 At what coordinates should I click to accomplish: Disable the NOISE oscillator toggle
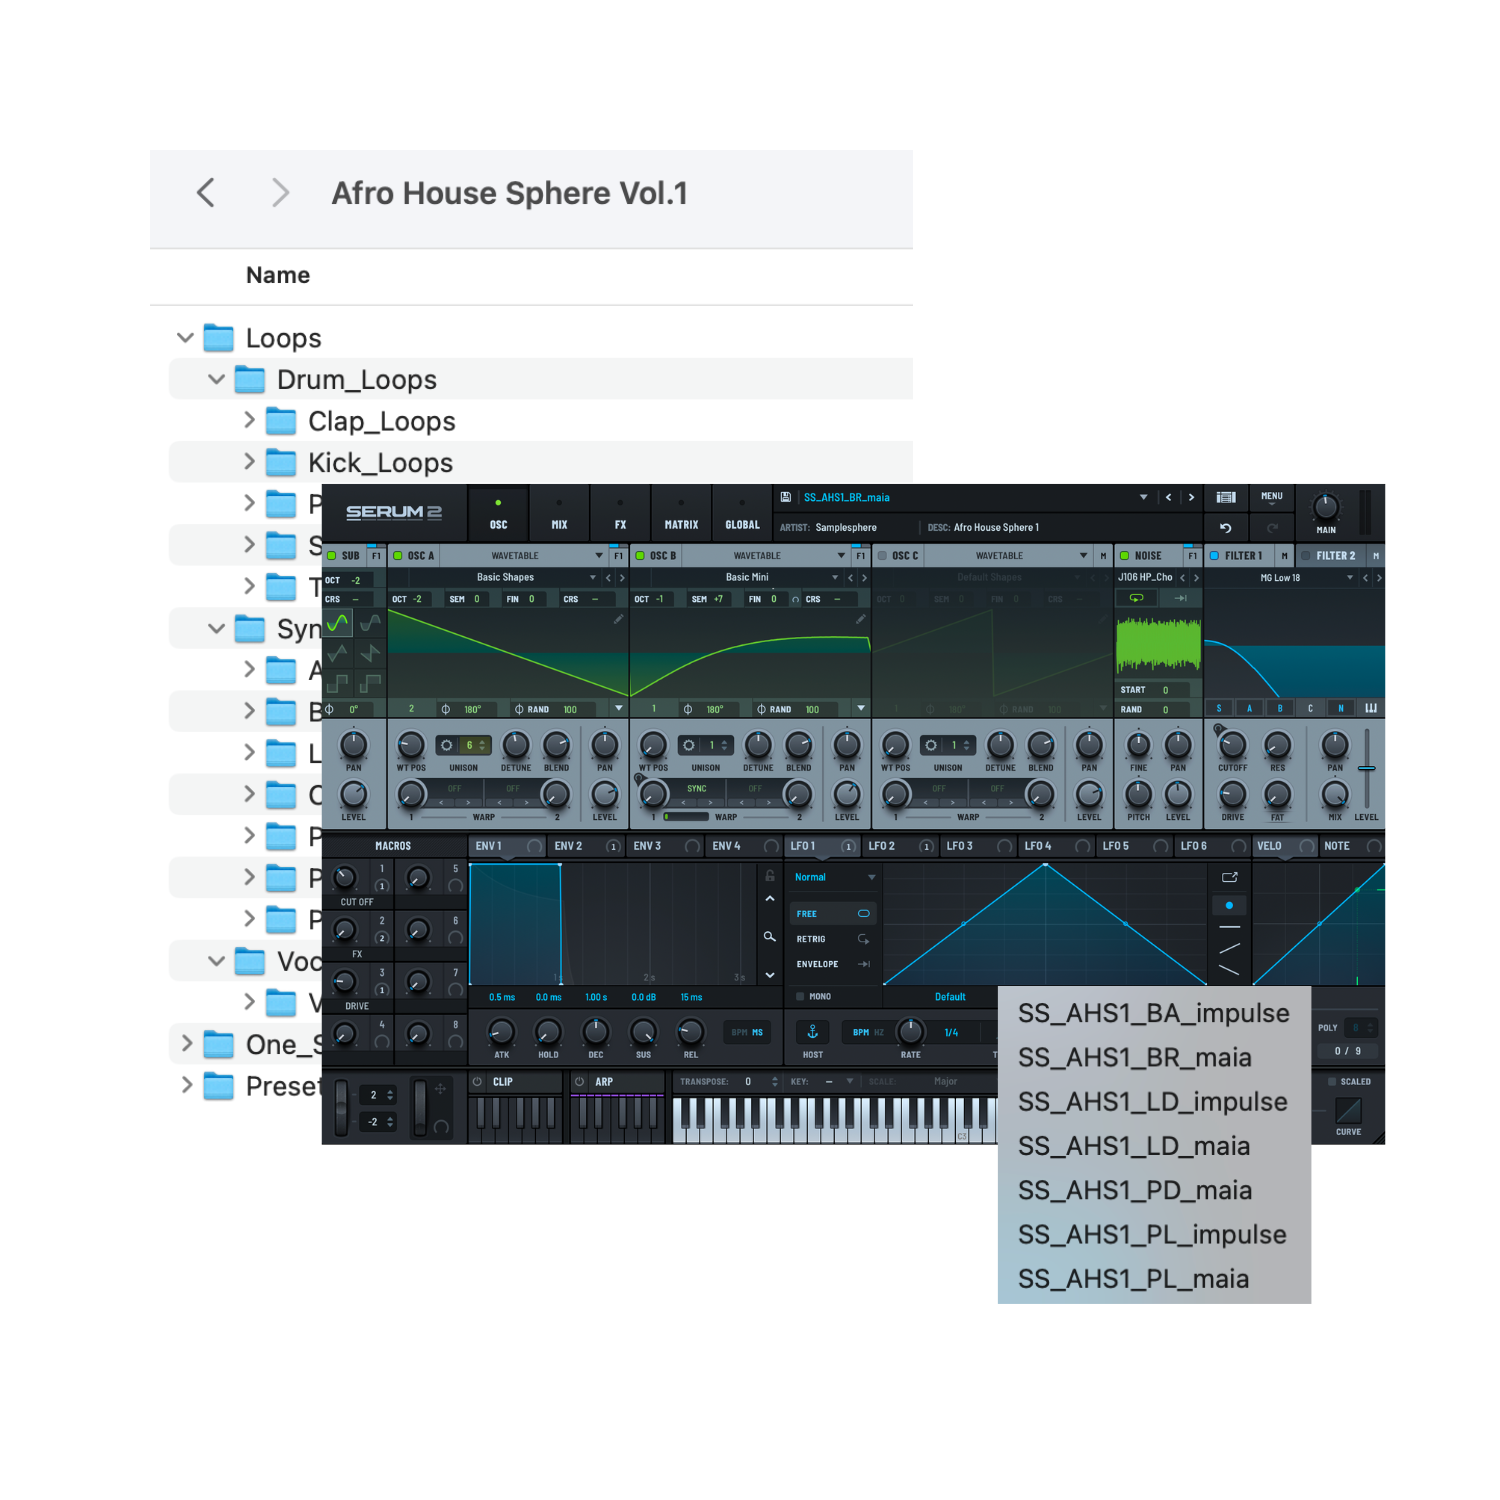(x=1124, y=556)
